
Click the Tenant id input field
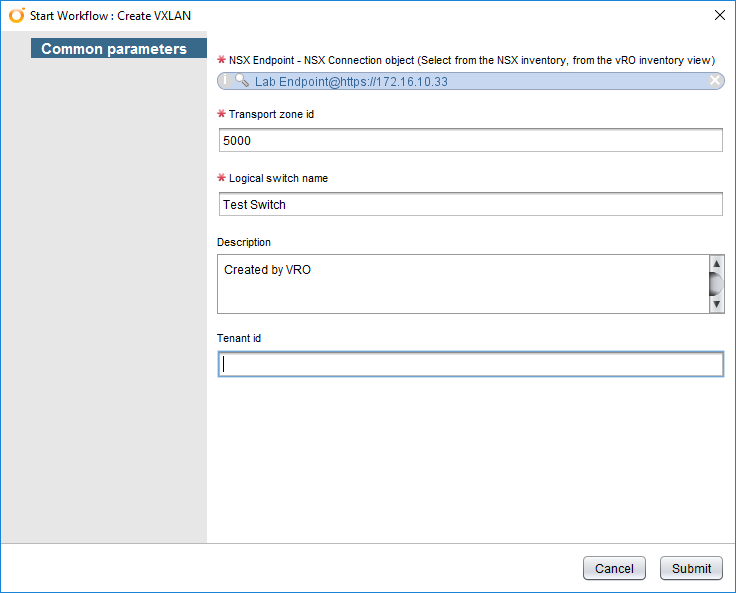470,365
